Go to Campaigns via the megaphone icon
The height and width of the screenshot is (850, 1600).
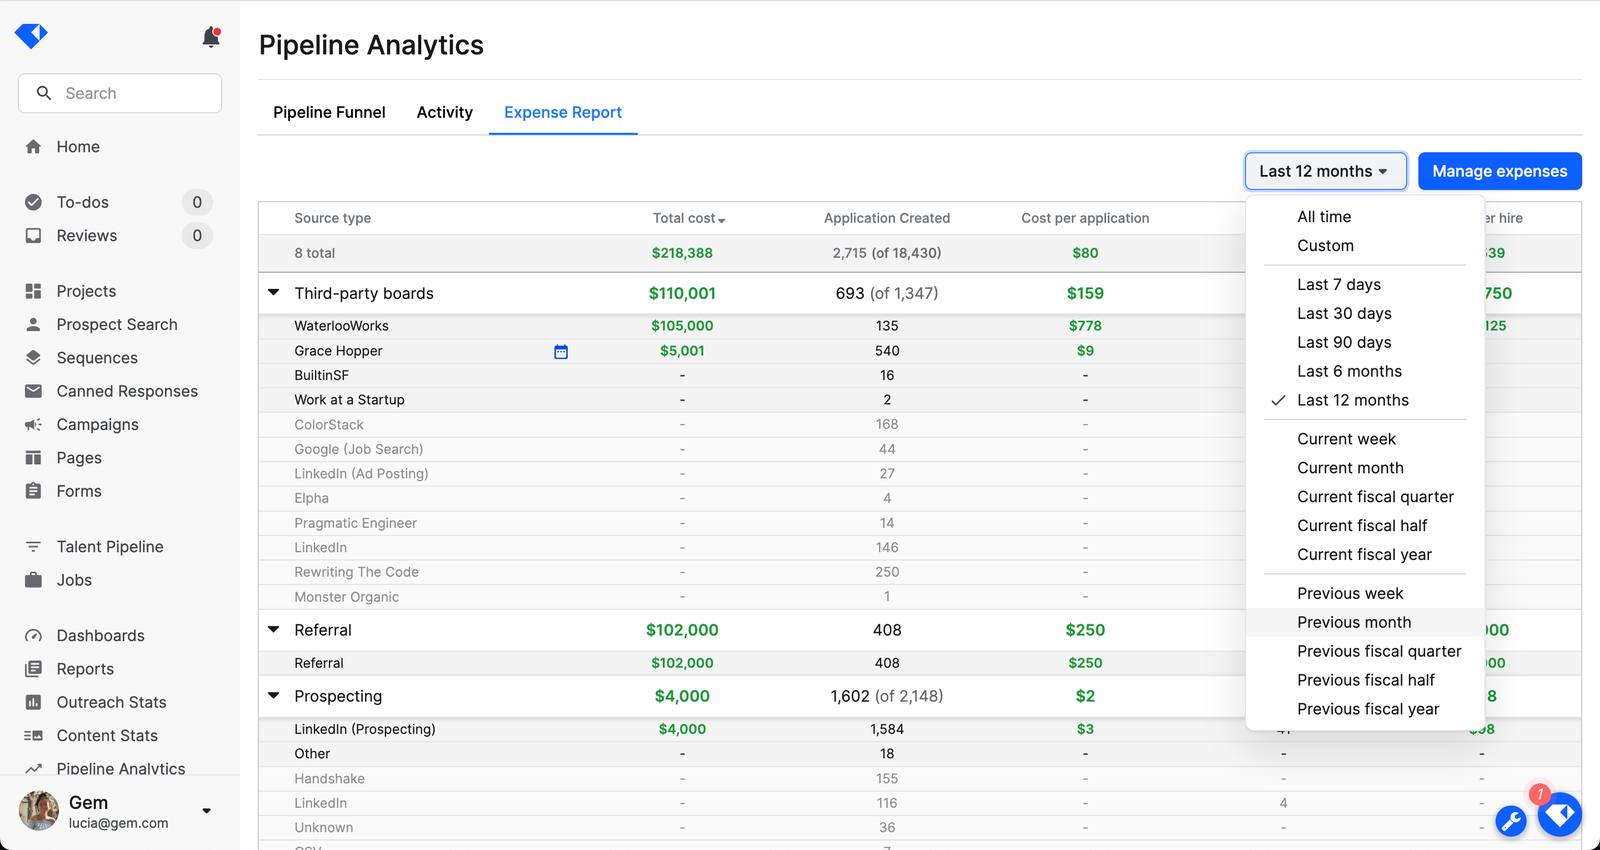(34, 425)
